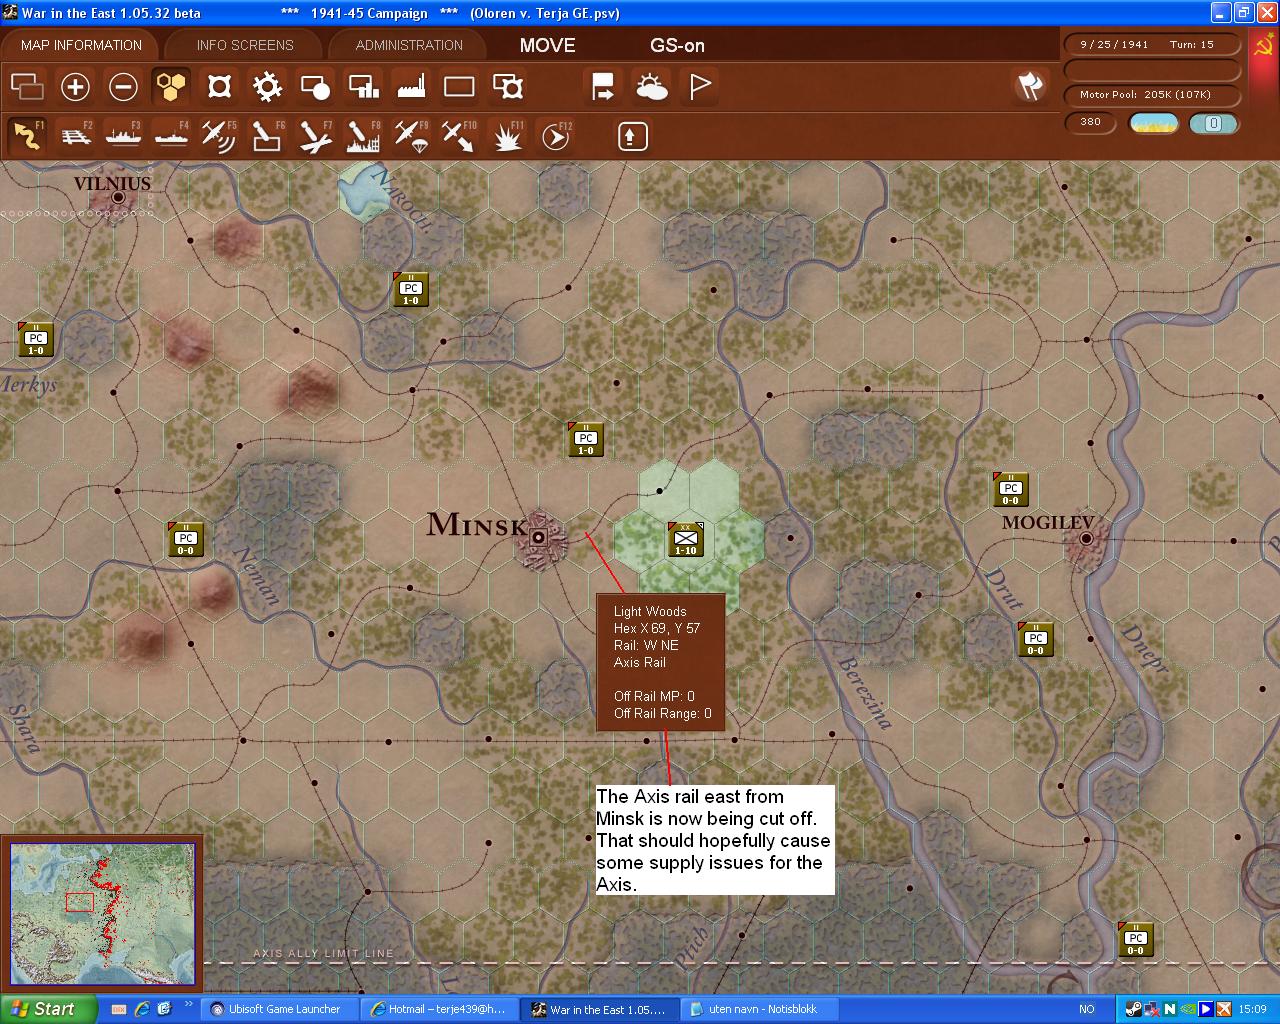Click the rectangle-with-bracket-square icon
1280x1024 pixels.
tap(508, 87)
